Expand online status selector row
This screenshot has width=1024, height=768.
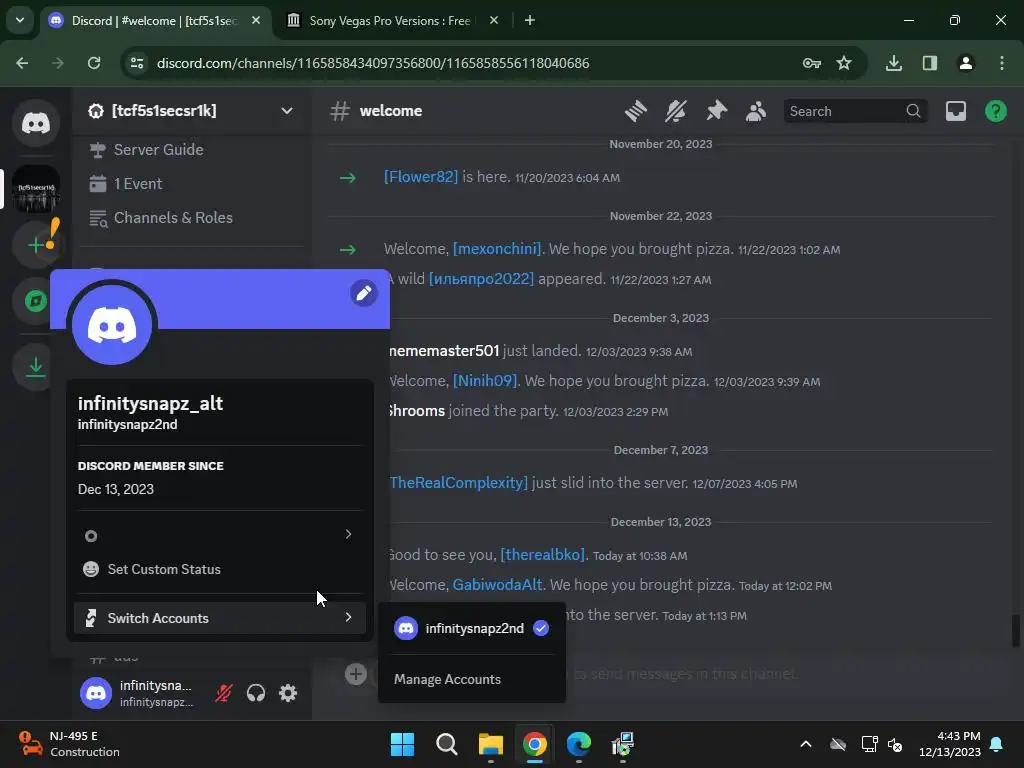[x=219, y=535]
